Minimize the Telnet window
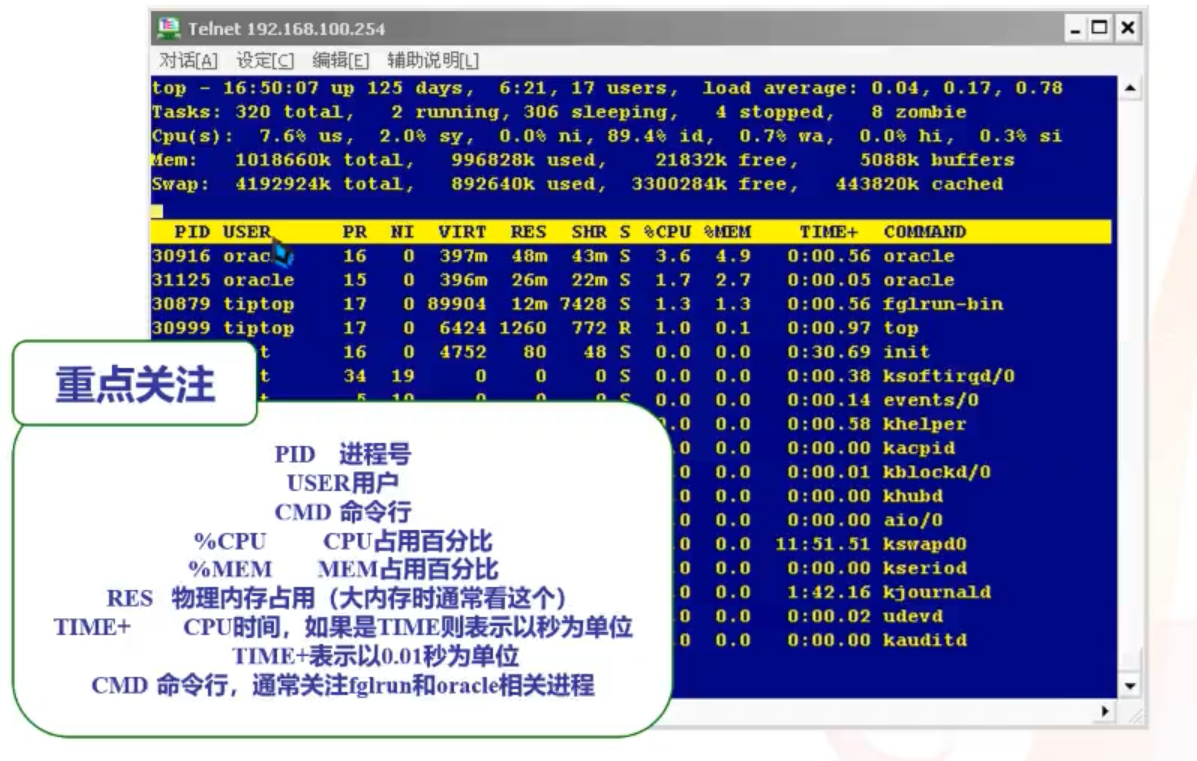The width and height of the screenshot is (1197, 761). (1076, 28)
